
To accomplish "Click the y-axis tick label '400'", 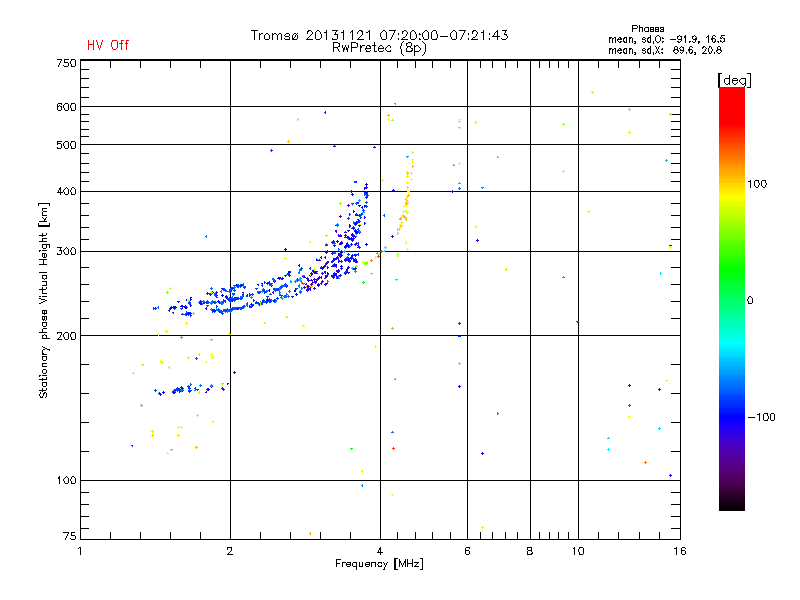I will tap(66, 191).
